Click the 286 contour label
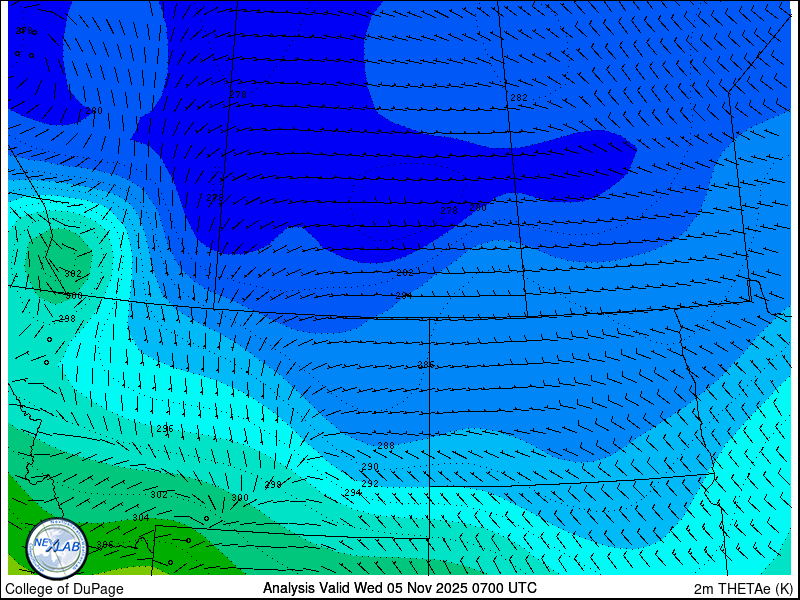800x600 pixels. point(426,364)
